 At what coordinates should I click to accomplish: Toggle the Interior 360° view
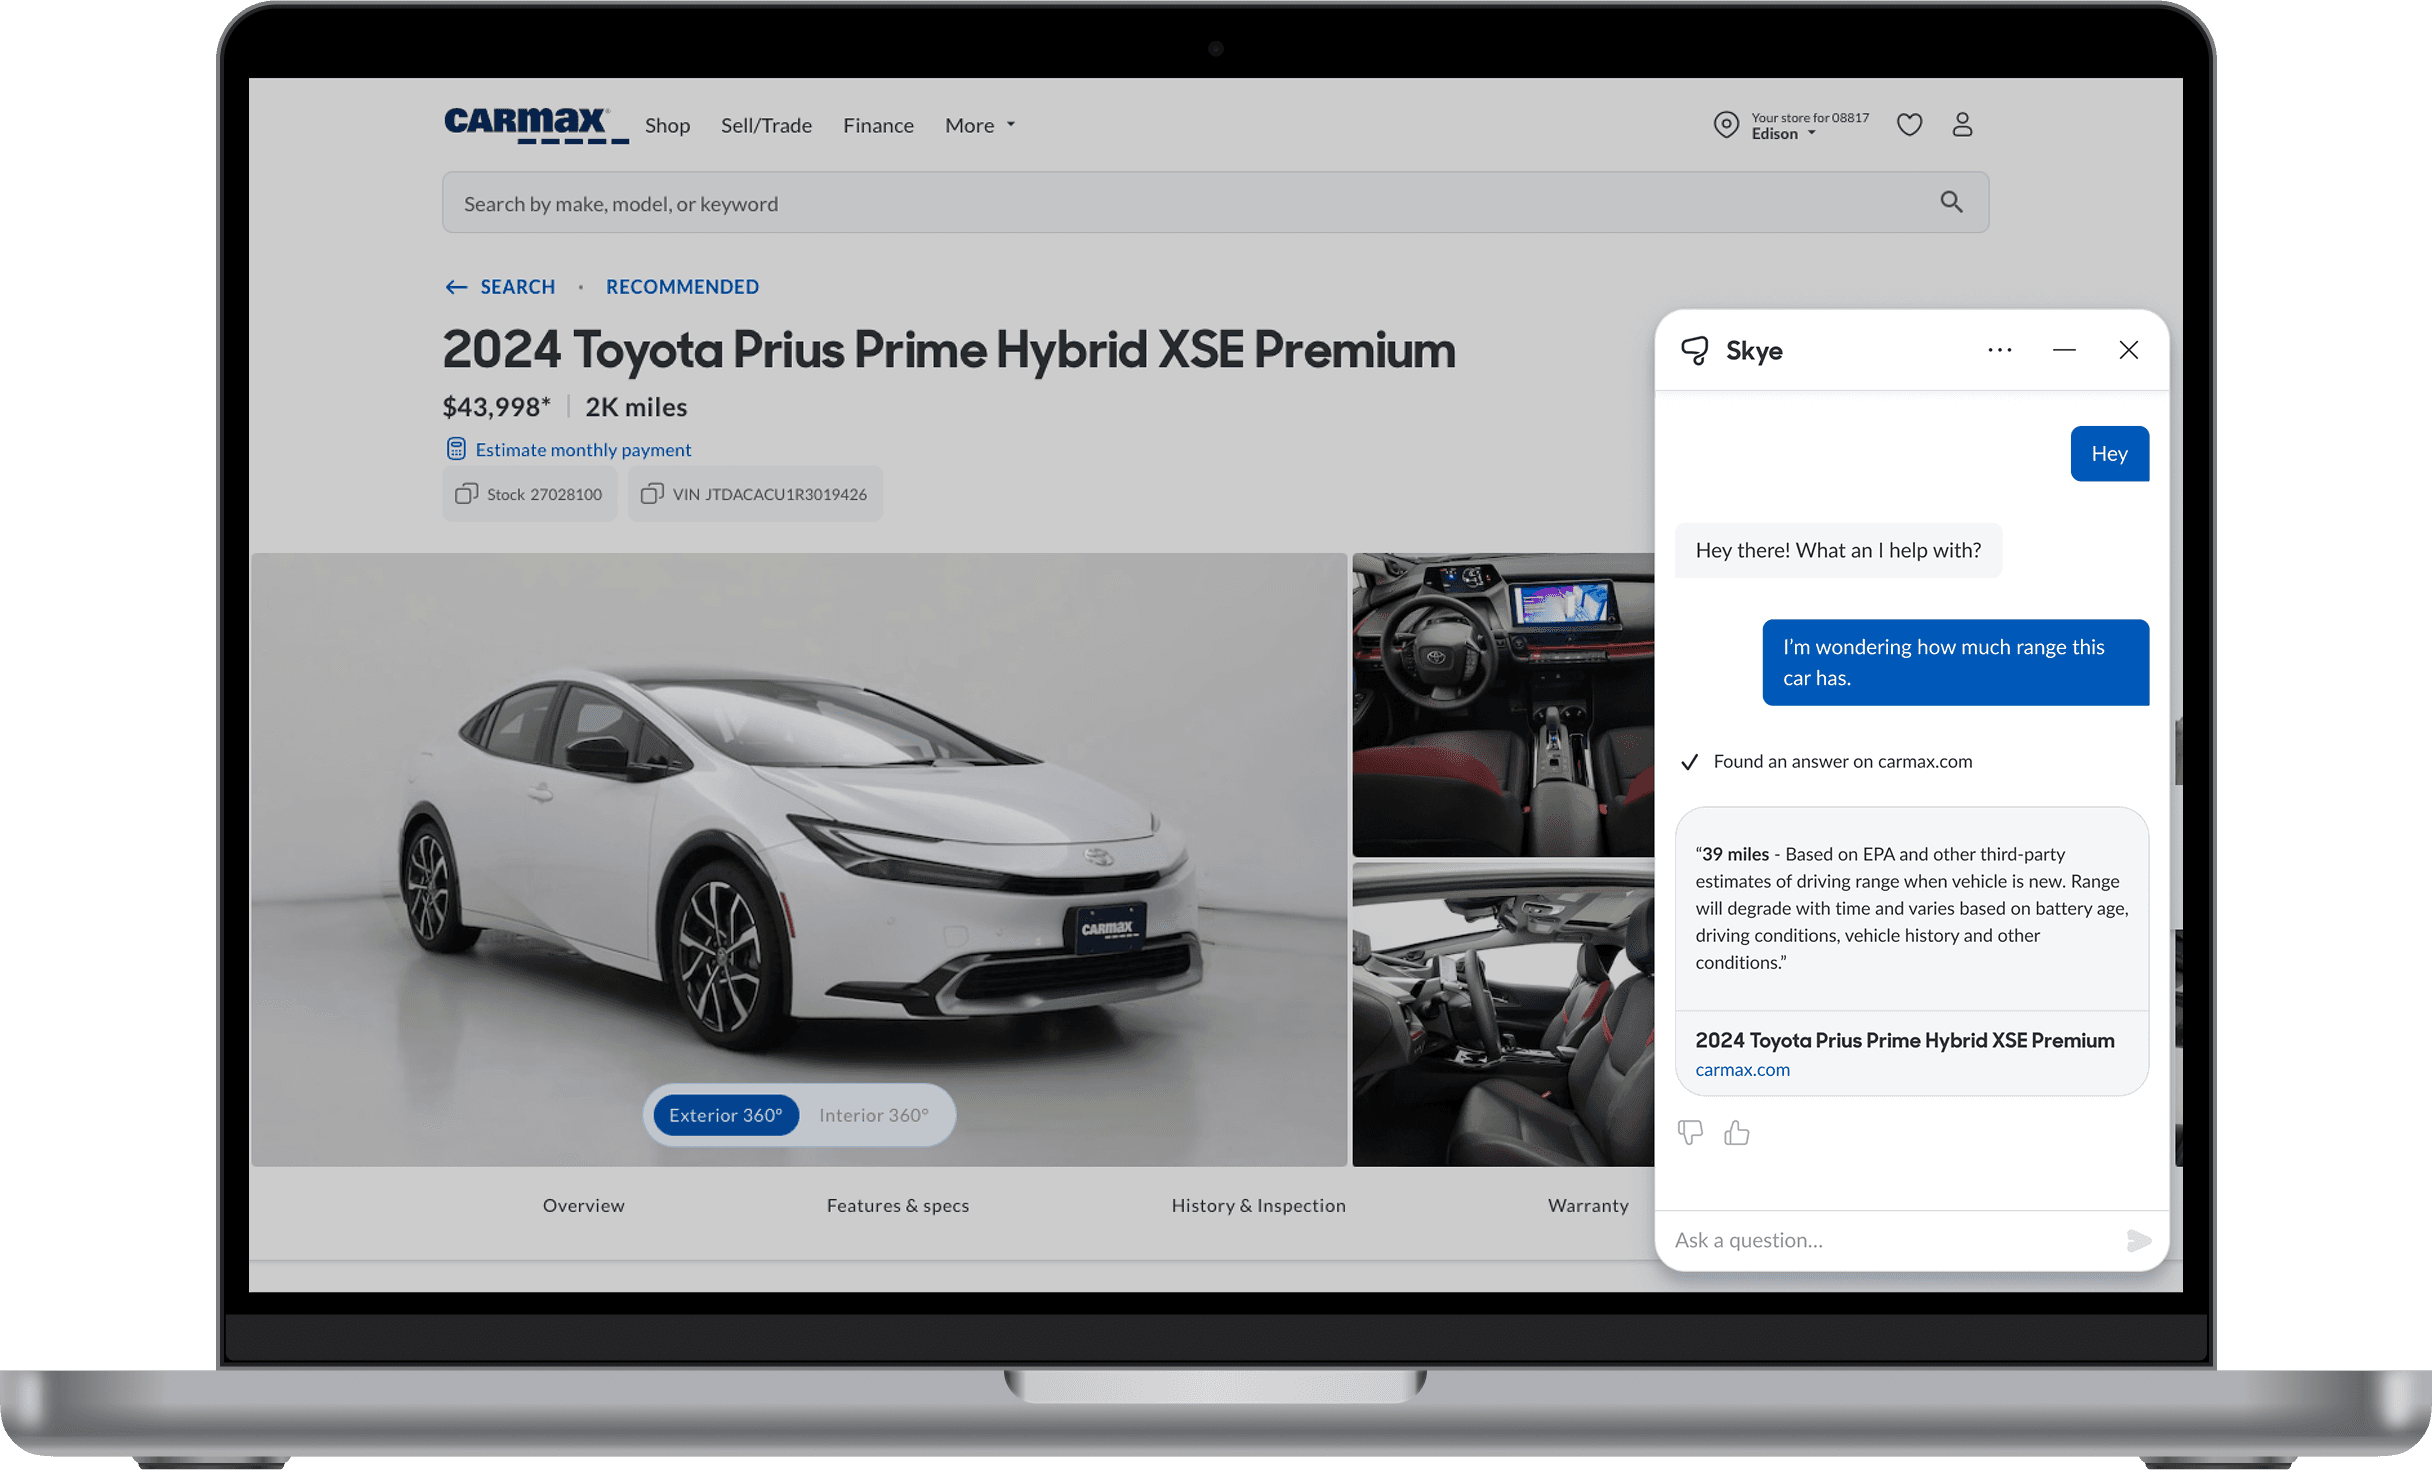tap(874, 1114)
